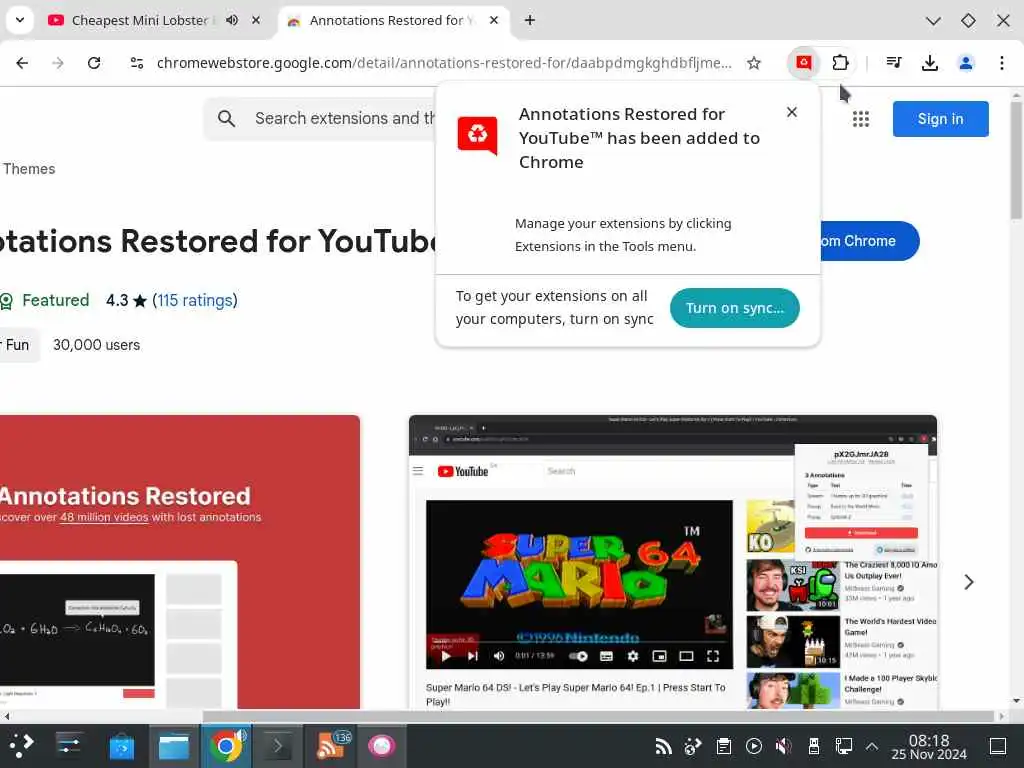This screenshot has width=1024, height=768.
Task: Open the clipboard tray icon
Action: pos(724,746)
